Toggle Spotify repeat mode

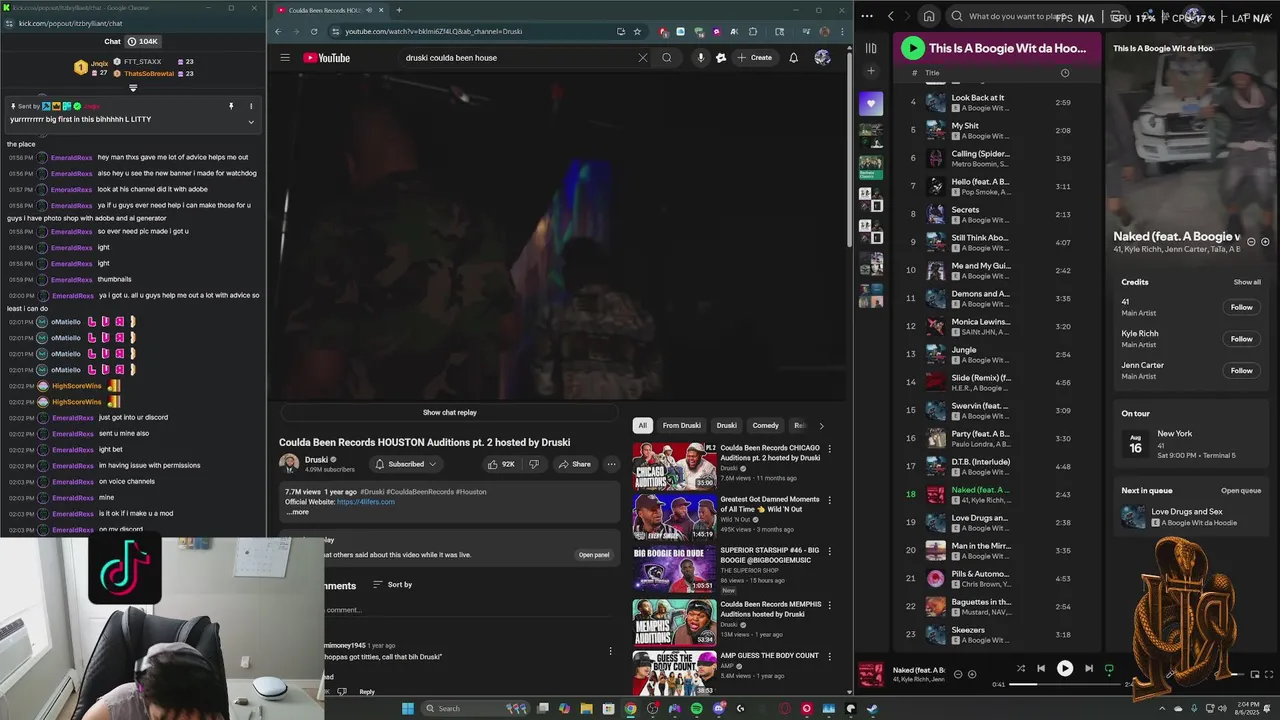pyautogui.click(x=1109, y=668)
